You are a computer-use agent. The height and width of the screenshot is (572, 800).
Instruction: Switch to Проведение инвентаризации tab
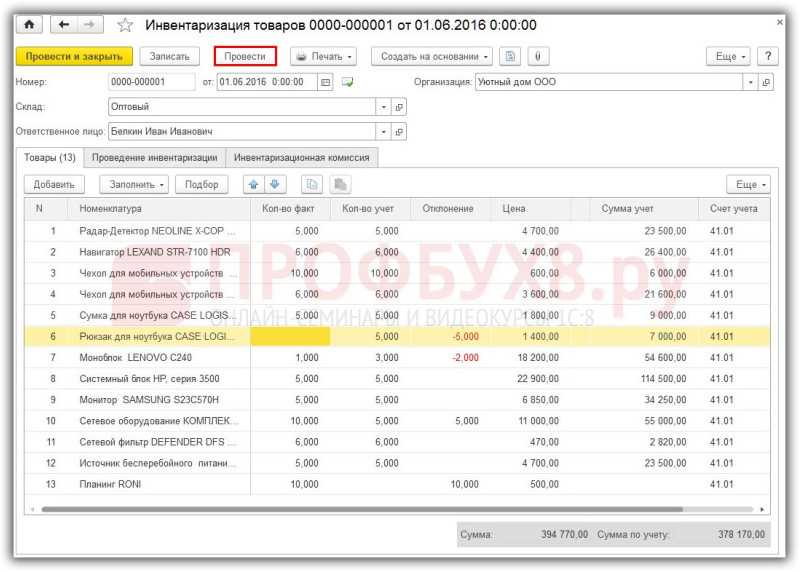click(155, 158)
